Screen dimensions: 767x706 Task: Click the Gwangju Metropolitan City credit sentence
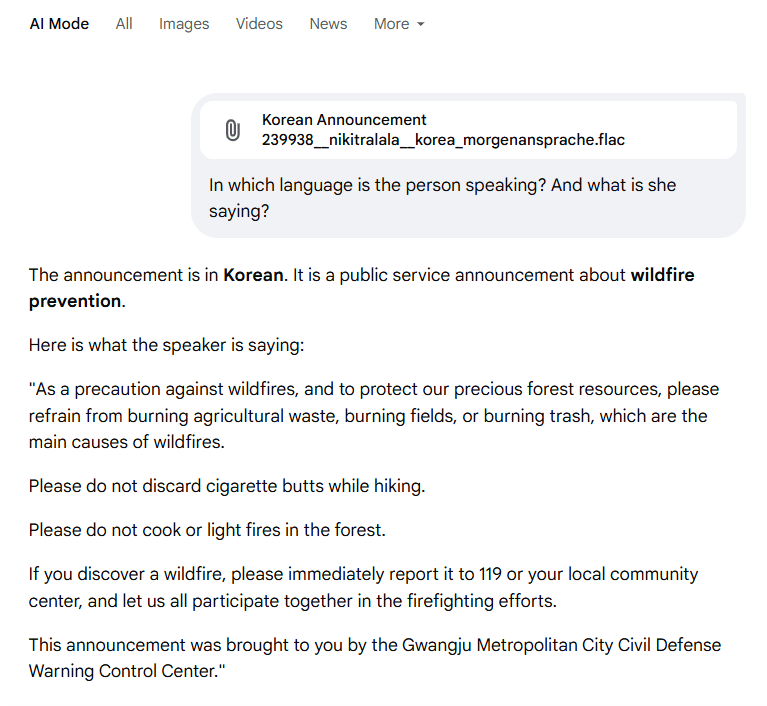click(x=375, y=658)
